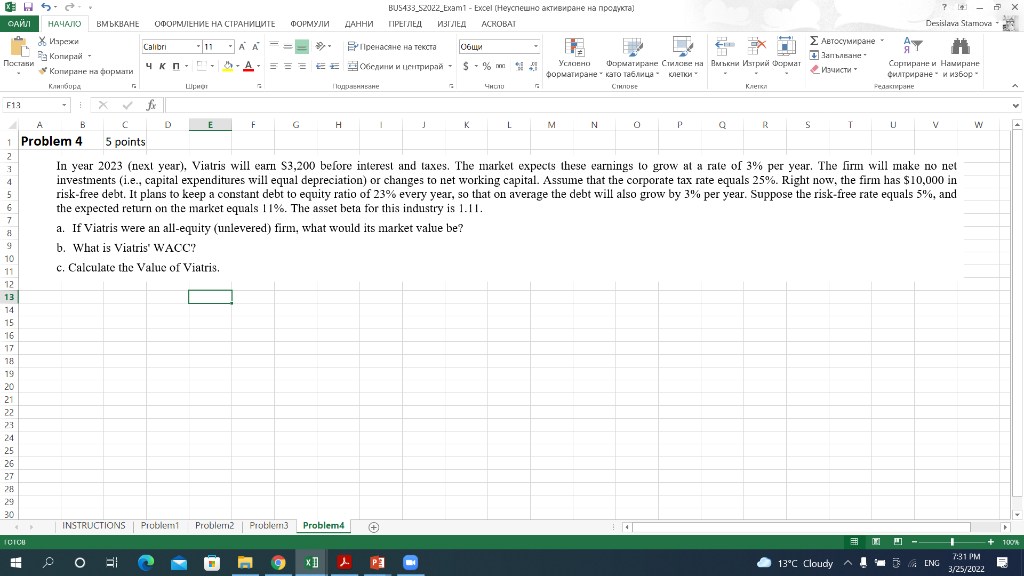Image resolution: width=1024 pixels, height=576 pixels.
Task: Select the Format Painter (Копиране на формати) icon
Action: 44,70
